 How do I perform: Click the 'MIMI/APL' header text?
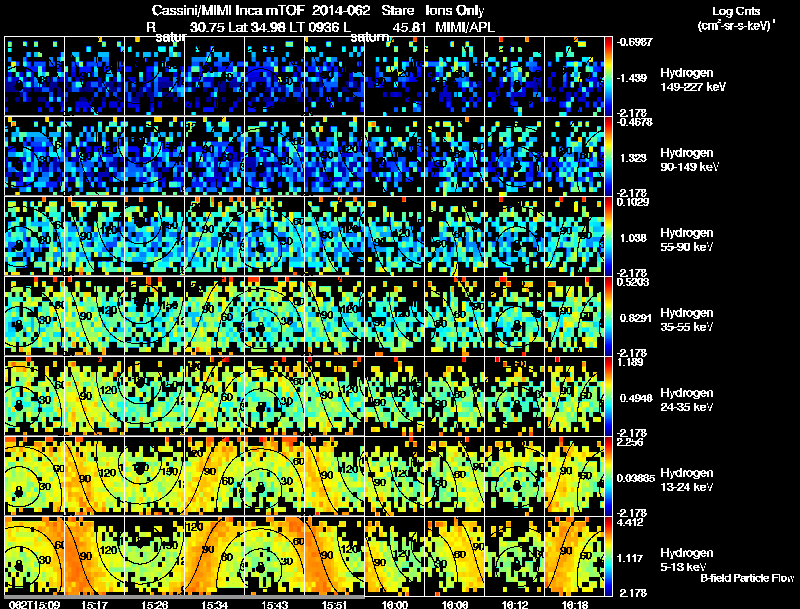click(x=465, y=27)
